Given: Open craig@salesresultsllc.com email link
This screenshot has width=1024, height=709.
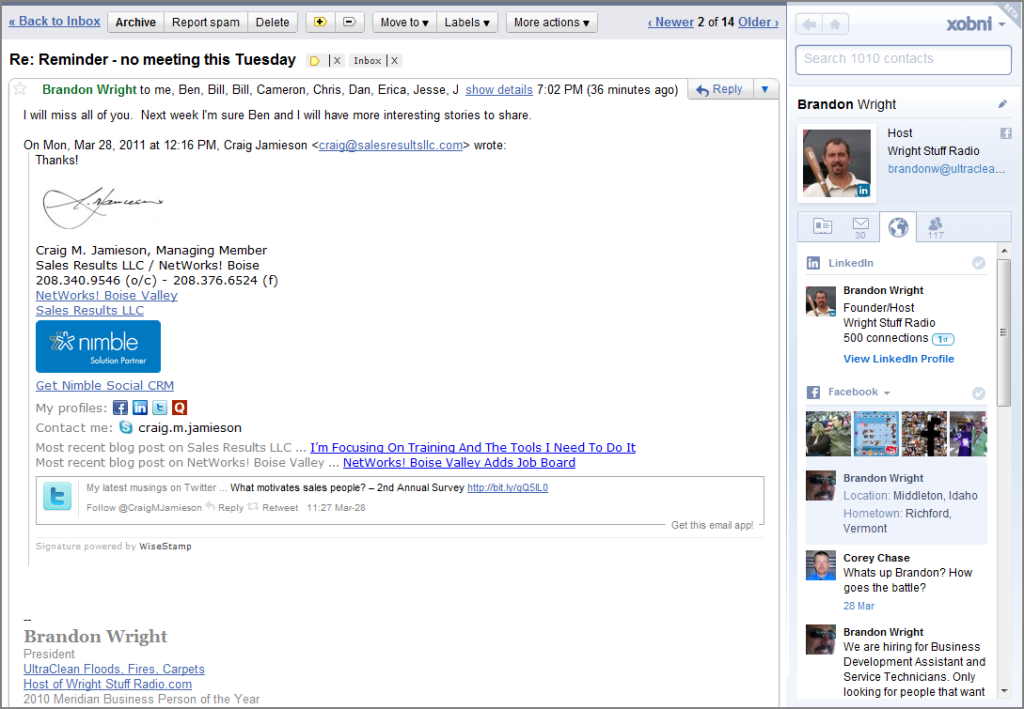Looking at the screenshot, I should click(391, 145).
